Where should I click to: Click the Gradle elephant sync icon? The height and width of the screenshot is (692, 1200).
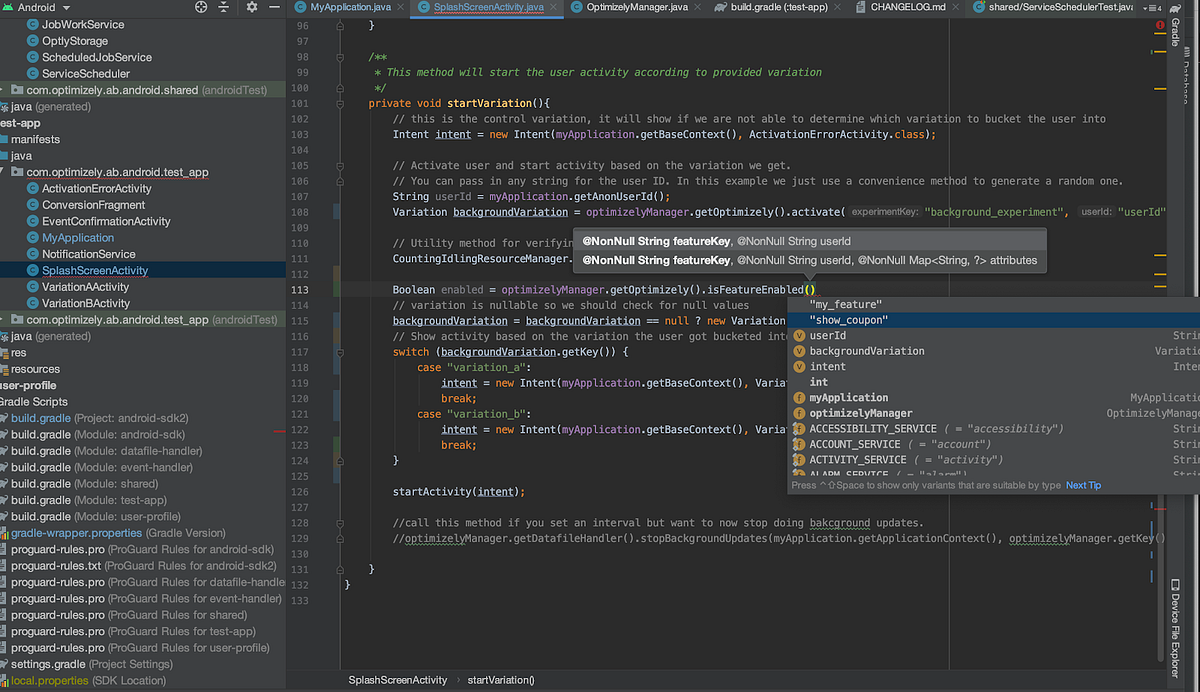click(x=1175, y=9)
